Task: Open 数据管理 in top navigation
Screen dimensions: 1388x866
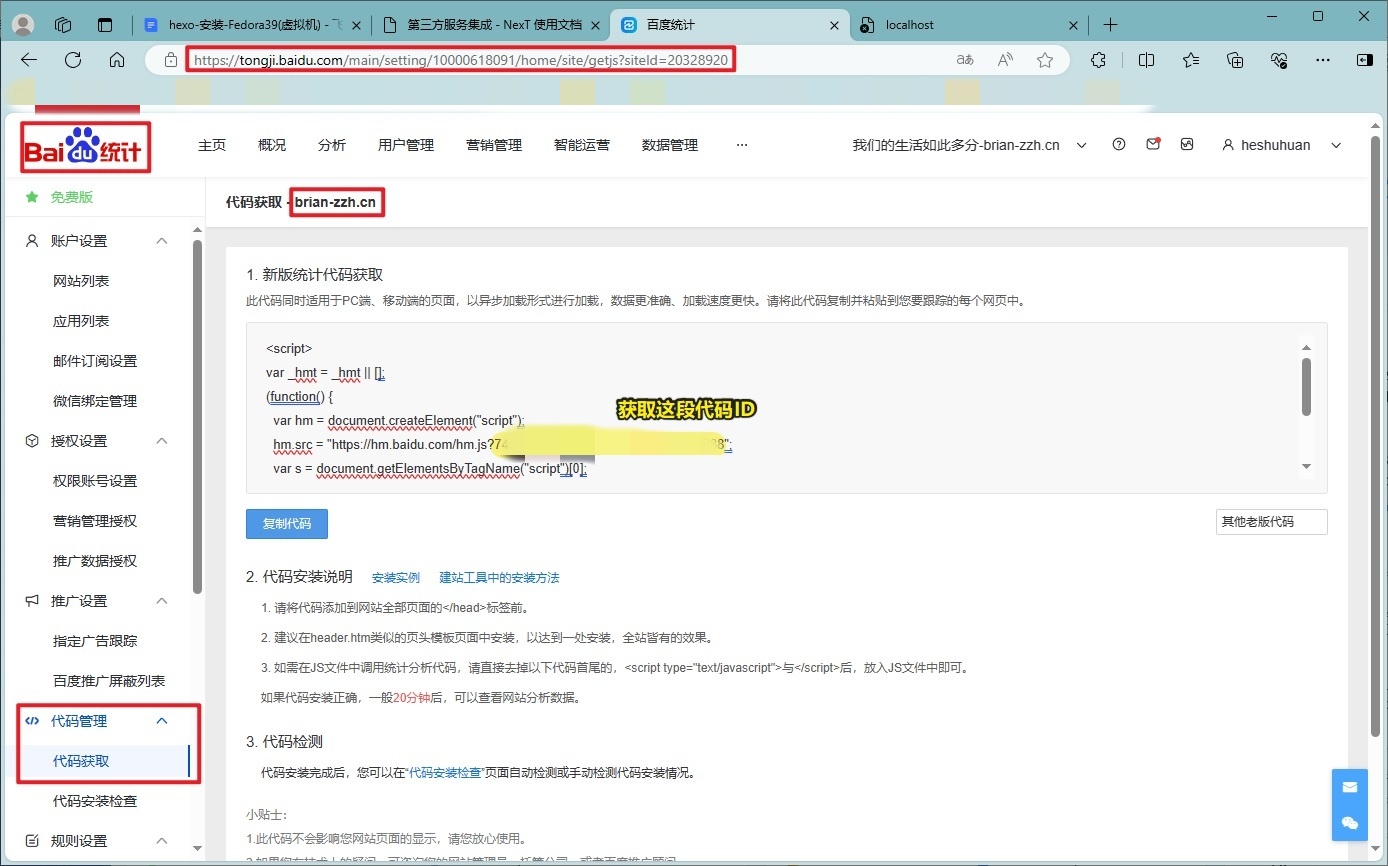Action: point(670,145)
